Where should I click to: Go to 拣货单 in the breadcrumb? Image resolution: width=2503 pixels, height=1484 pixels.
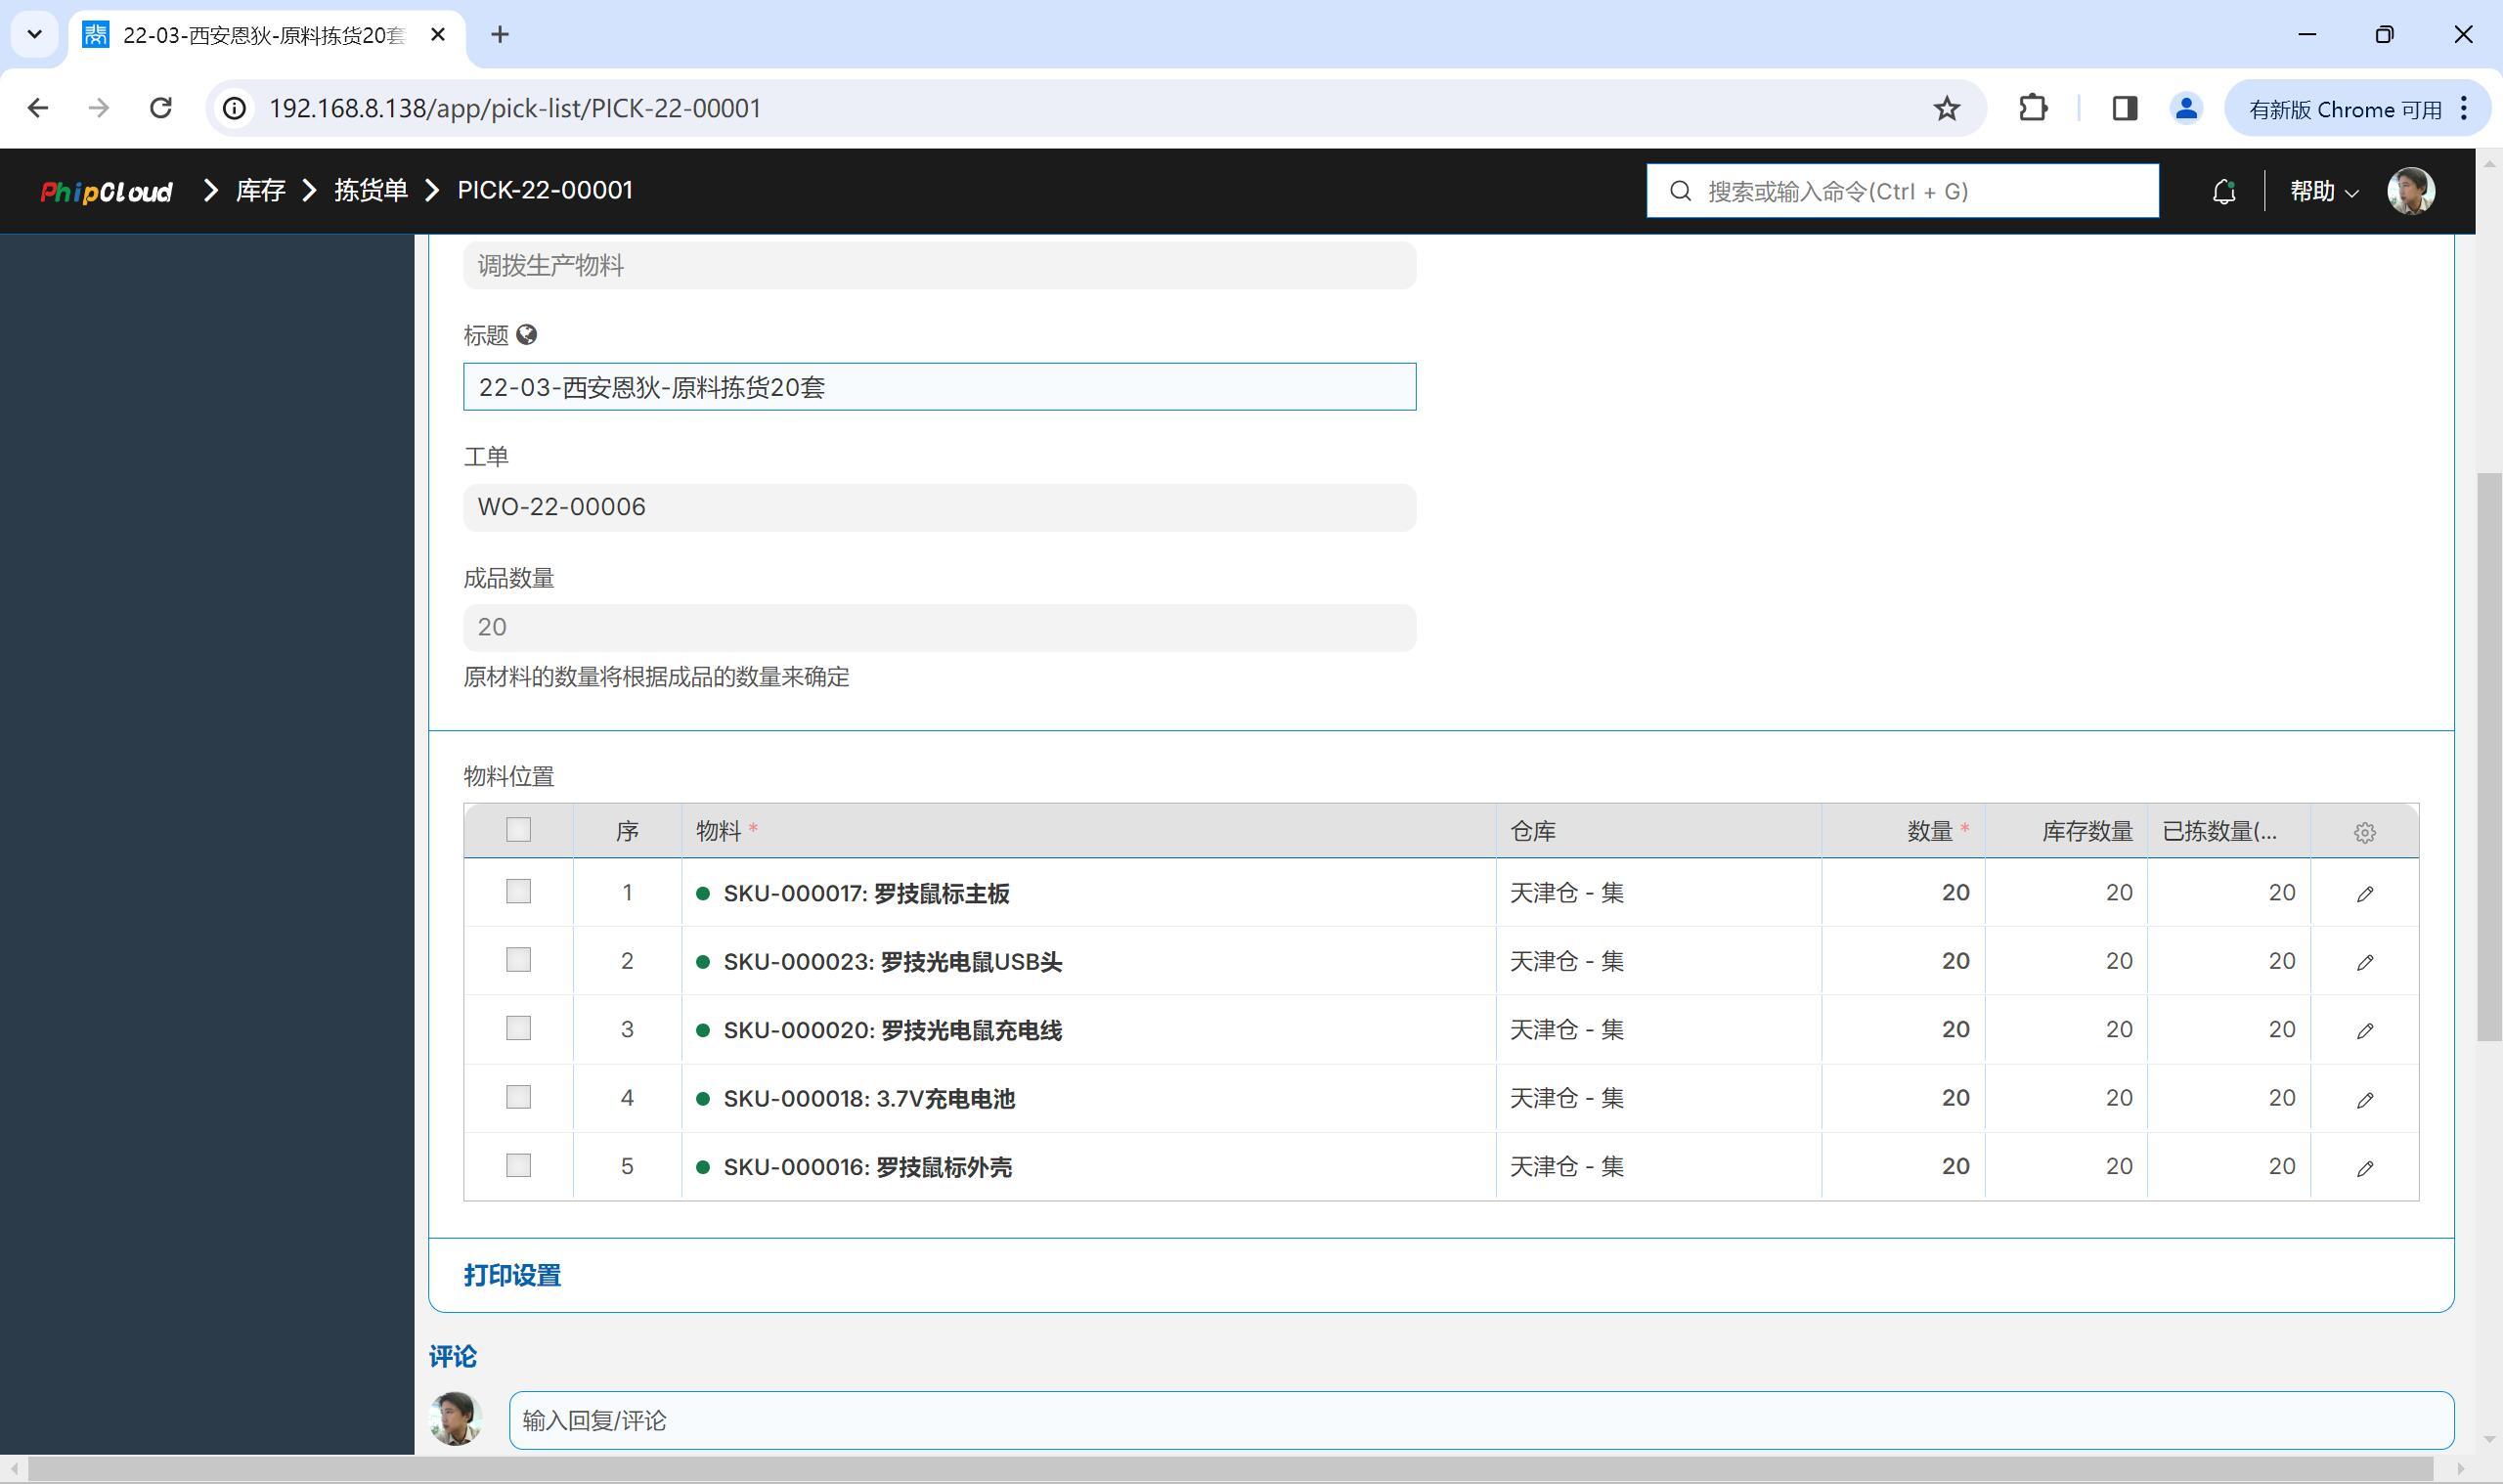pyautogui.click(x=370, y=190)
